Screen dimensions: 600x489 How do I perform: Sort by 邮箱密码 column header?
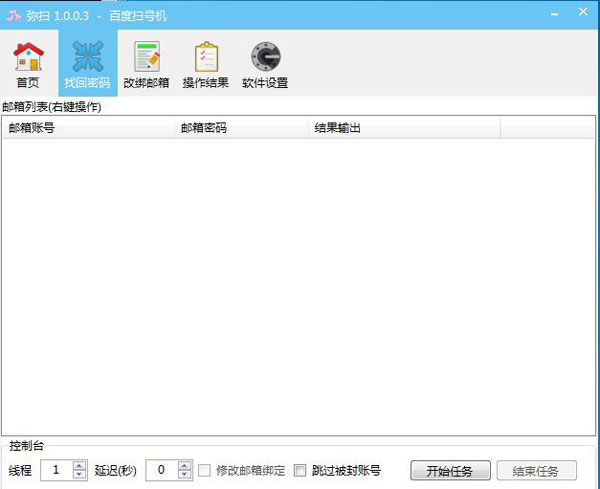coord(241,128)
